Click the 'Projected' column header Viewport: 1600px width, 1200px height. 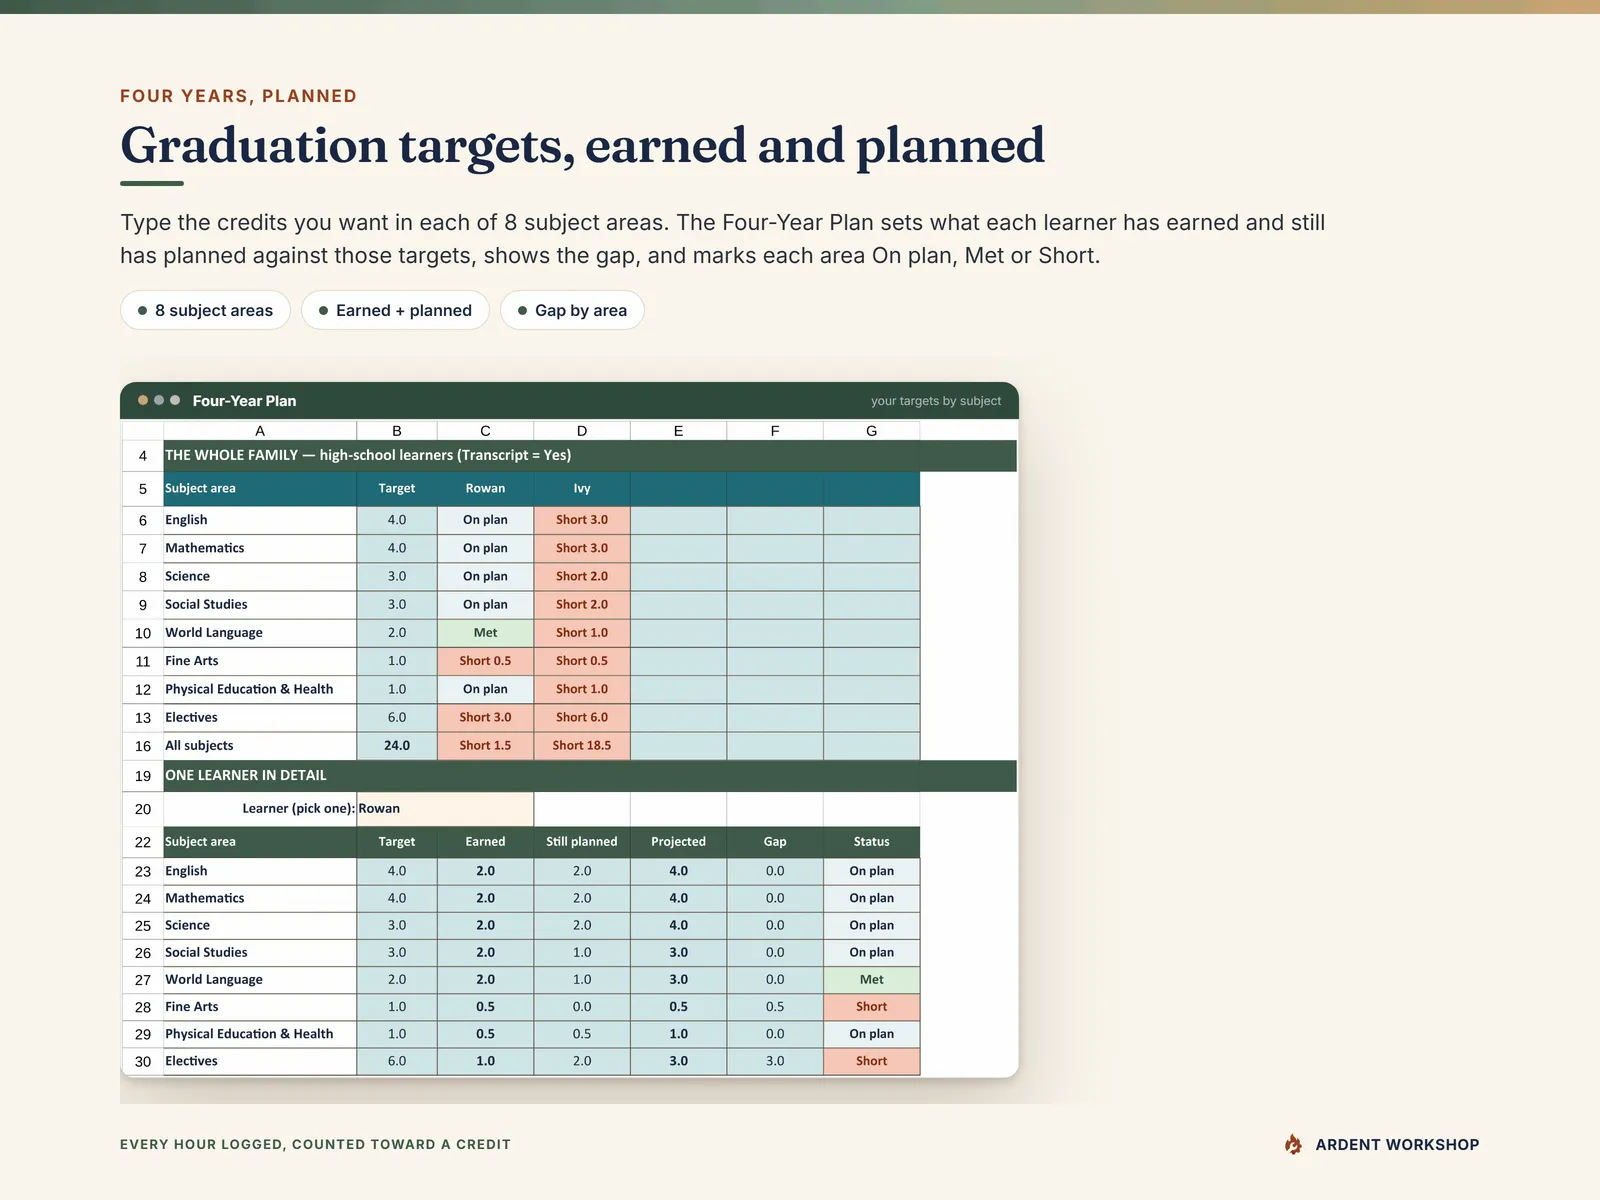coord(678,842)
